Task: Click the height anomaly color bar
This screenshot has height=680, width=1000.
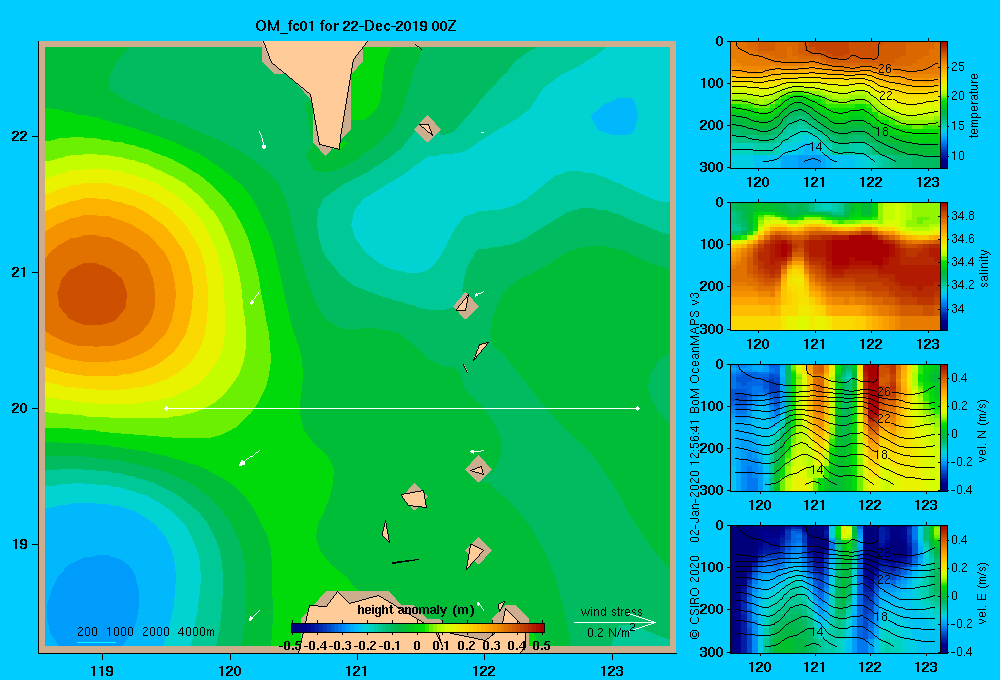Action: pos(418,628)
